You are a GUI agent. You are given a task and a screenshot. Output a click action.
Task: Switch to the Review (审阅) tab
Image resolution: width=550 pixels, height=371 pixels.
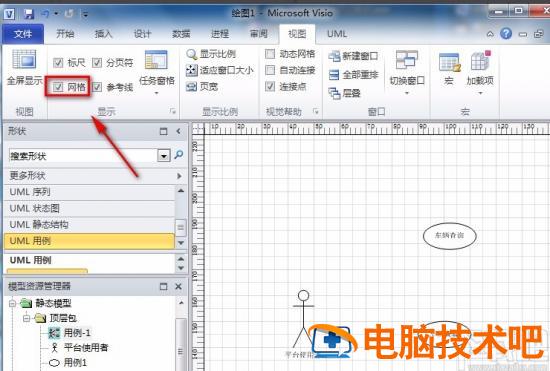[259, 34]
